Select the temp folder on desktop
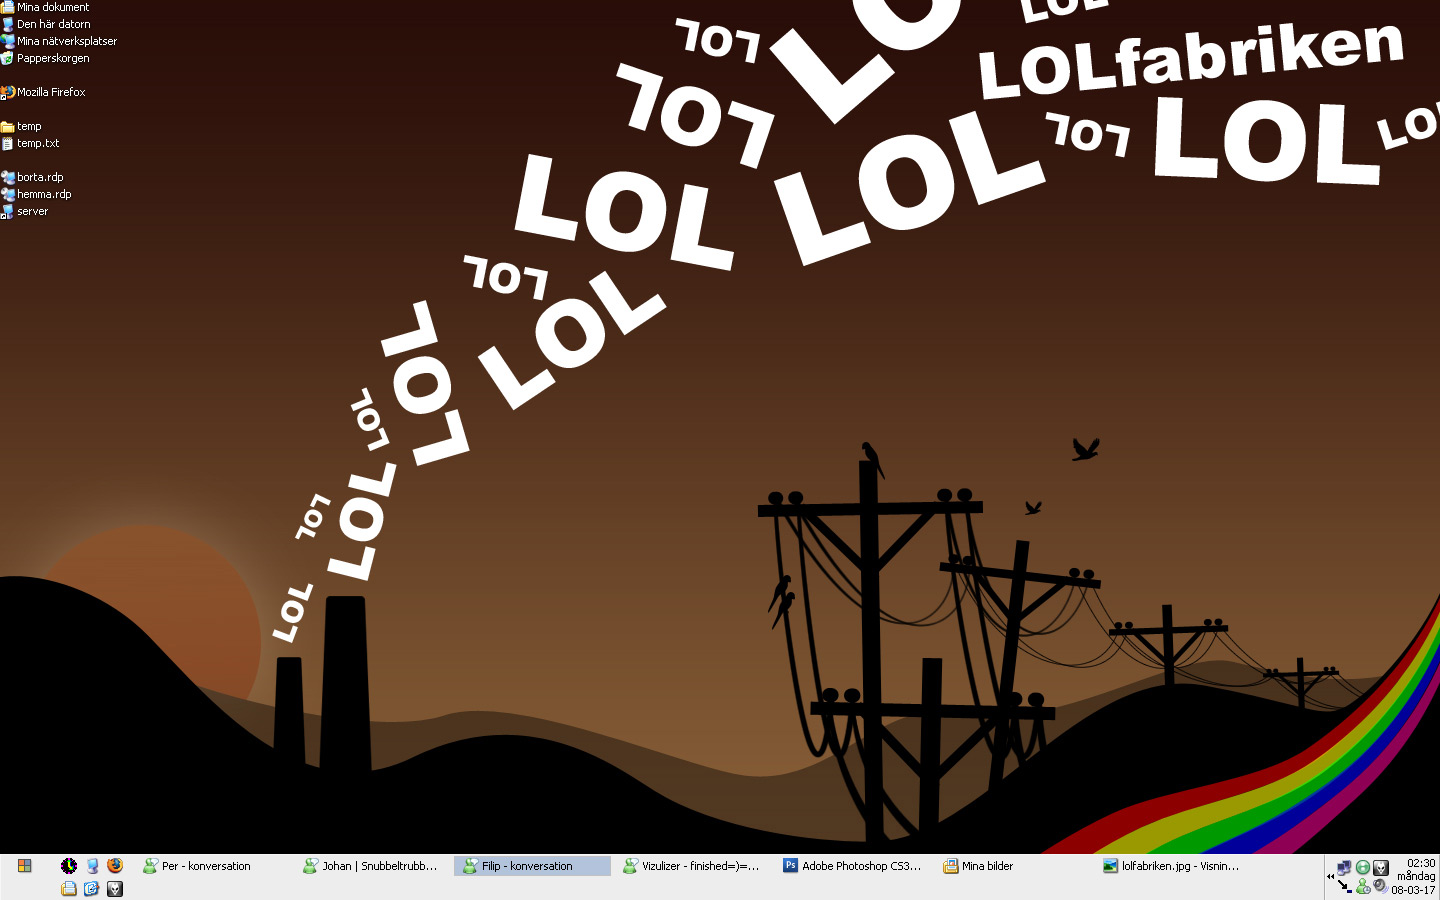Screen dimensions: 1440x900 click(x=21, y=126)
